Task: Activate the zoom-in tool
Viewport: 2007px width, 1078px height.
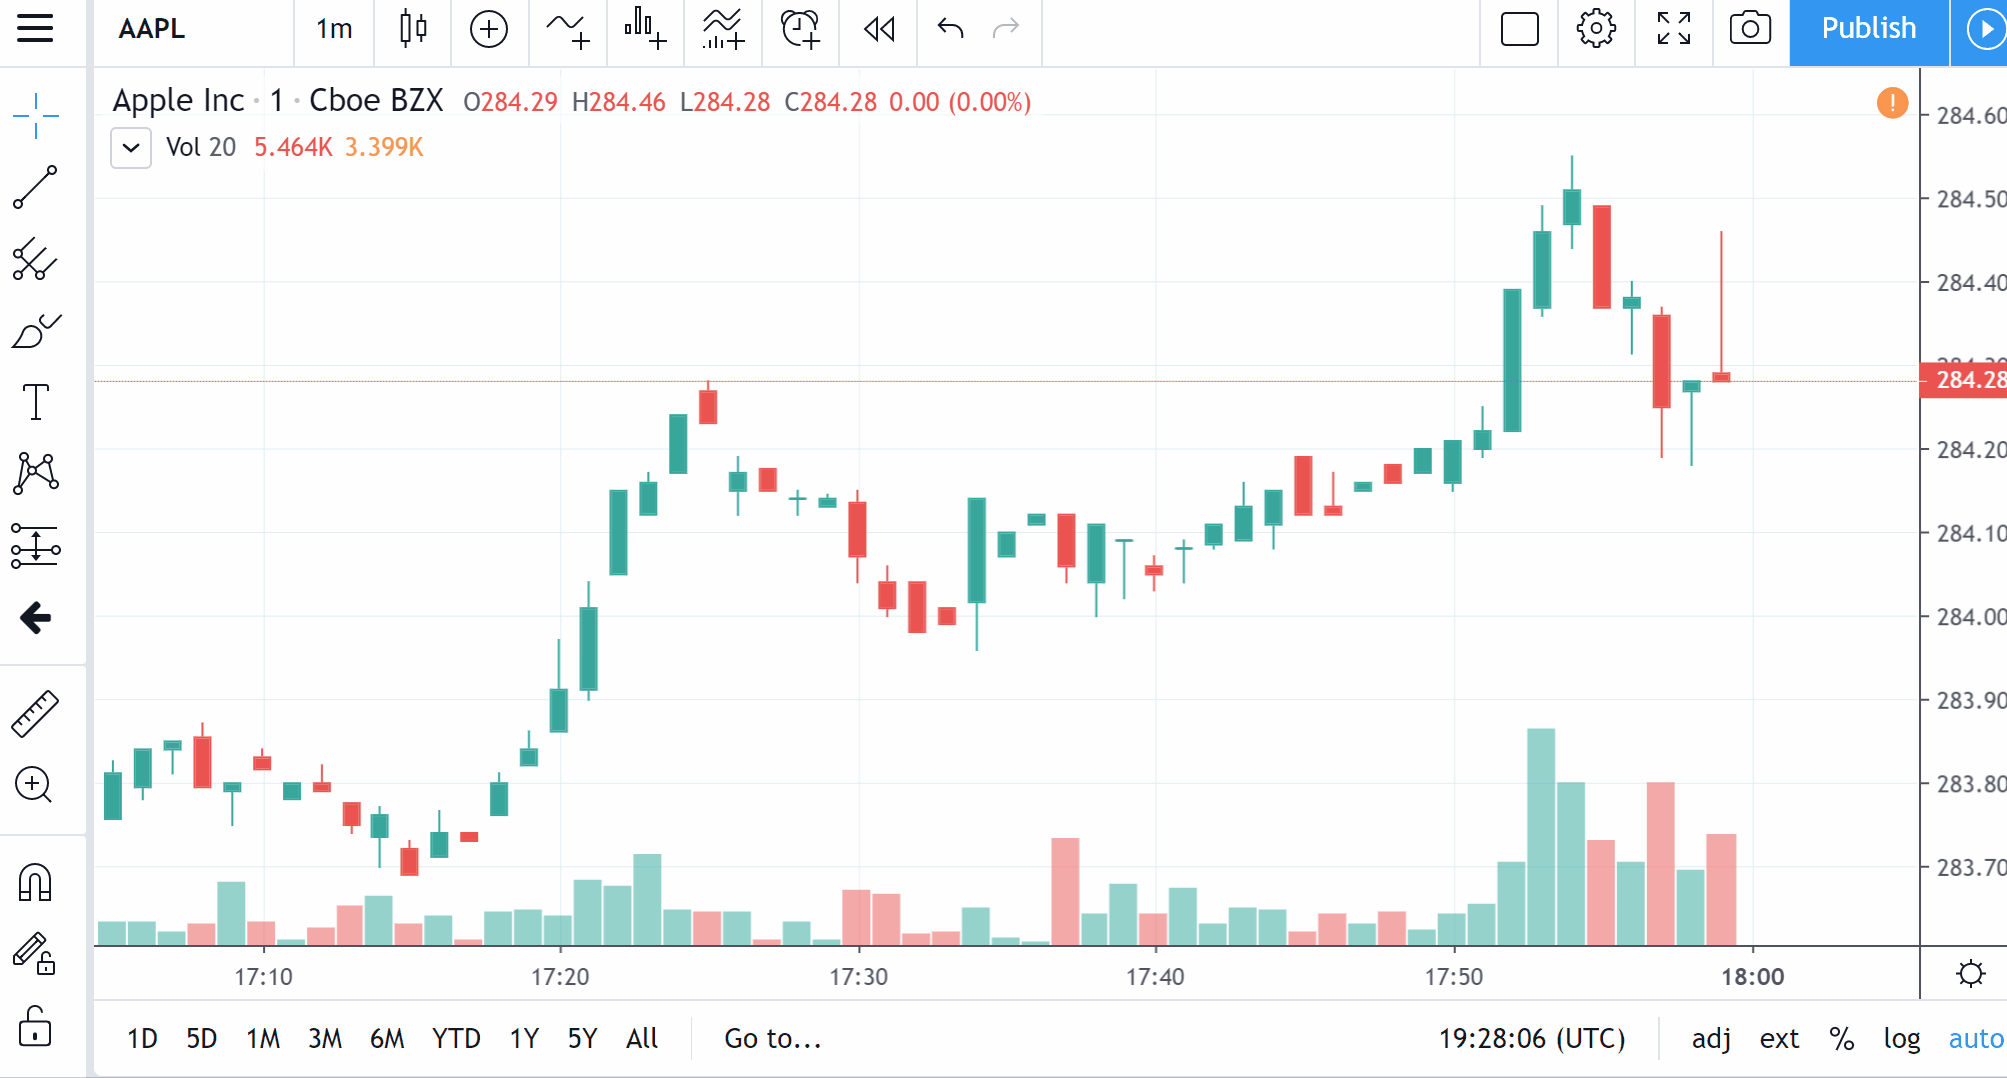Action: [x=36, y=785]
